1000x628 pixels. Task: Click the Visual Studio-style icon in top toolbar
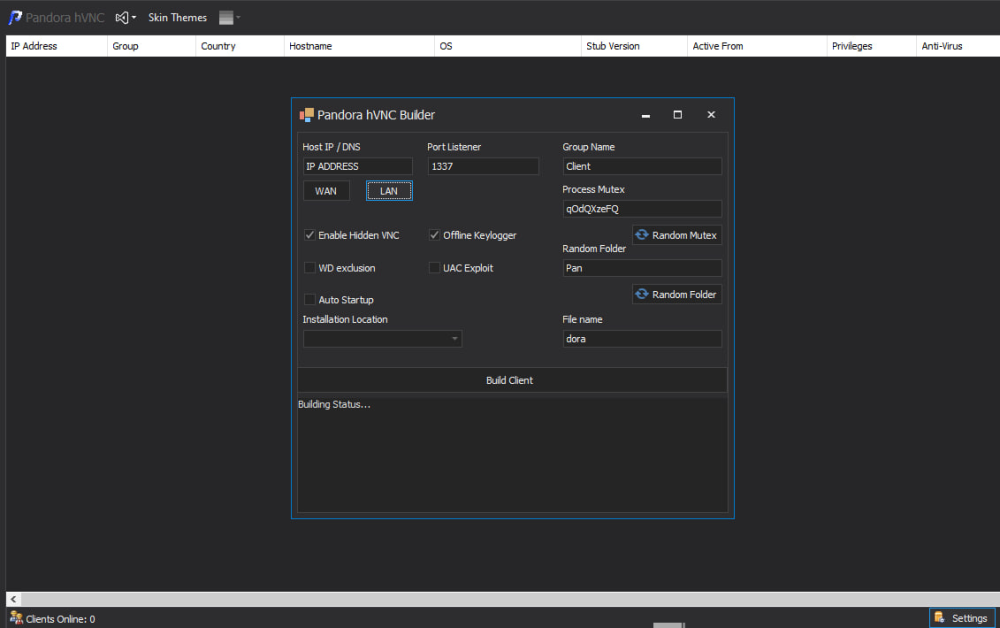pos(122,18)
